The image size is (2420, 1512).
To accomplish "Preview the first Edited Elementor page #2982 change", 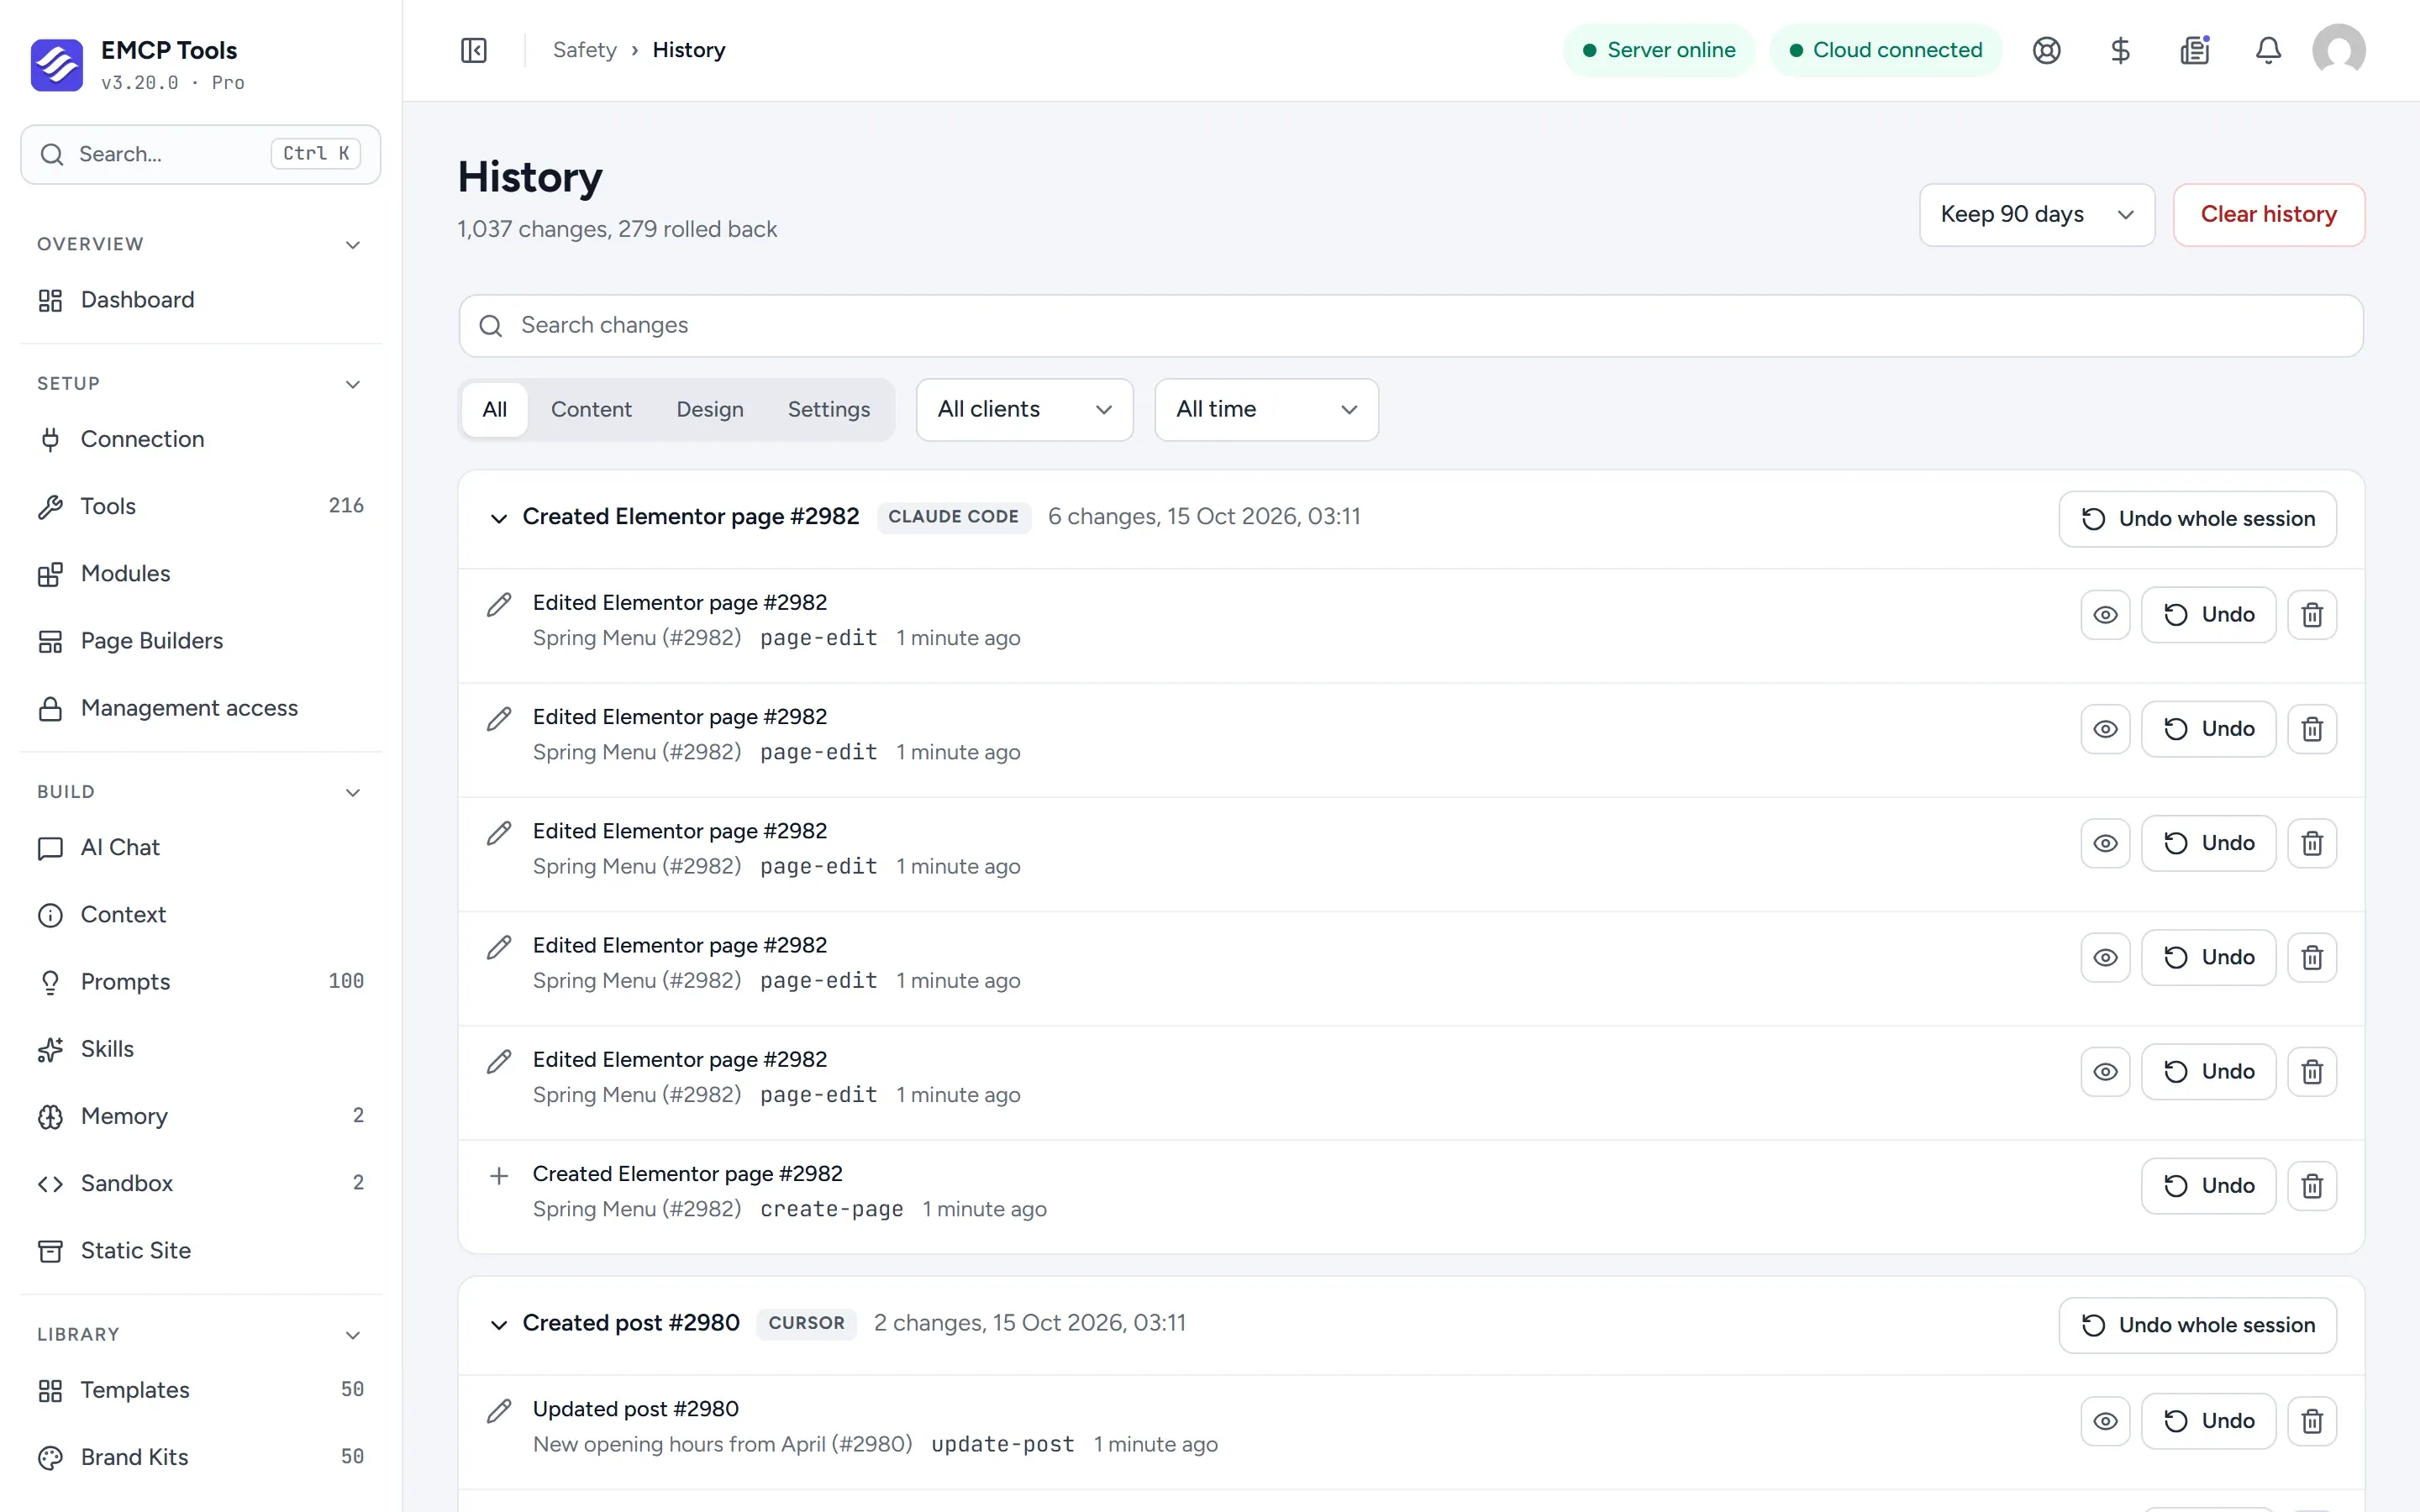I will 2105,615.
